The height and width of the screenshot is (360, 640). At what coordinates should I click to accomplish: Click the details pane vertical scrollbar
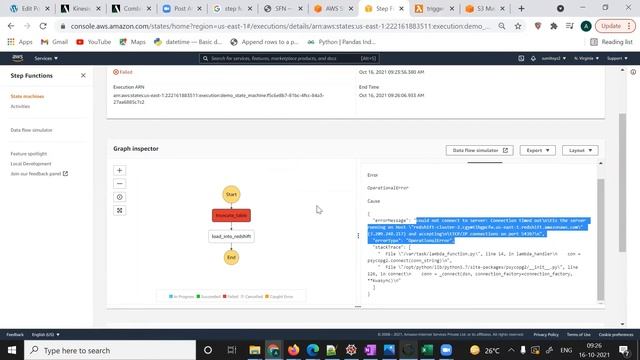point(600,239)
